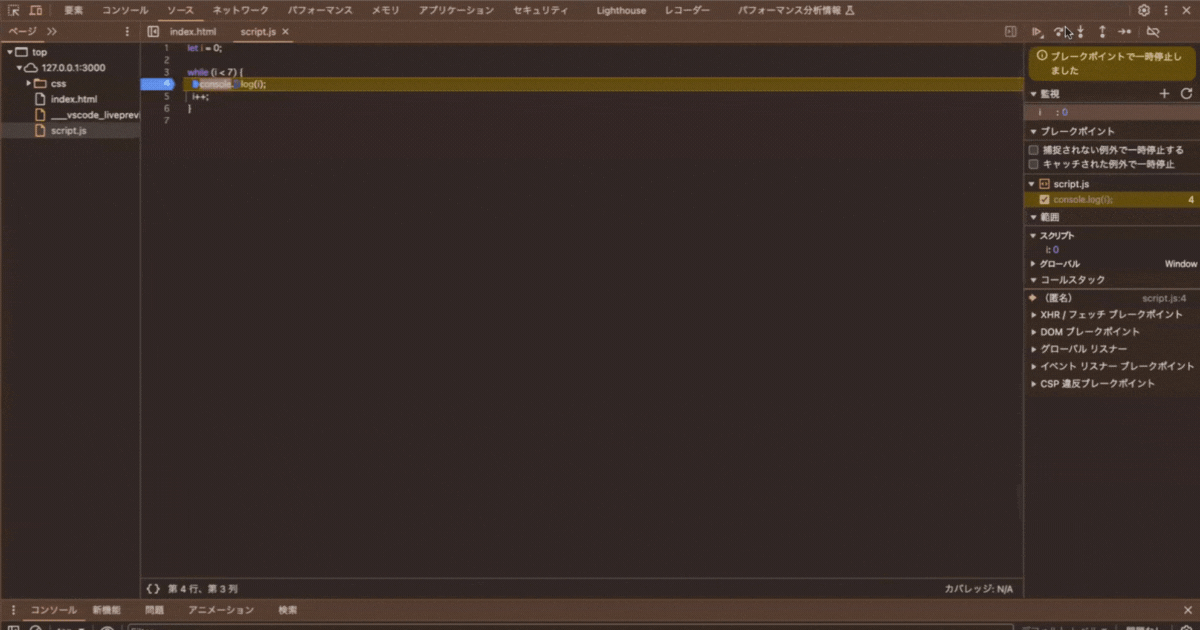Screen dimensions: 1200x630
Task: Click the line 4 breakpoint marker
Action: point(160,84)
